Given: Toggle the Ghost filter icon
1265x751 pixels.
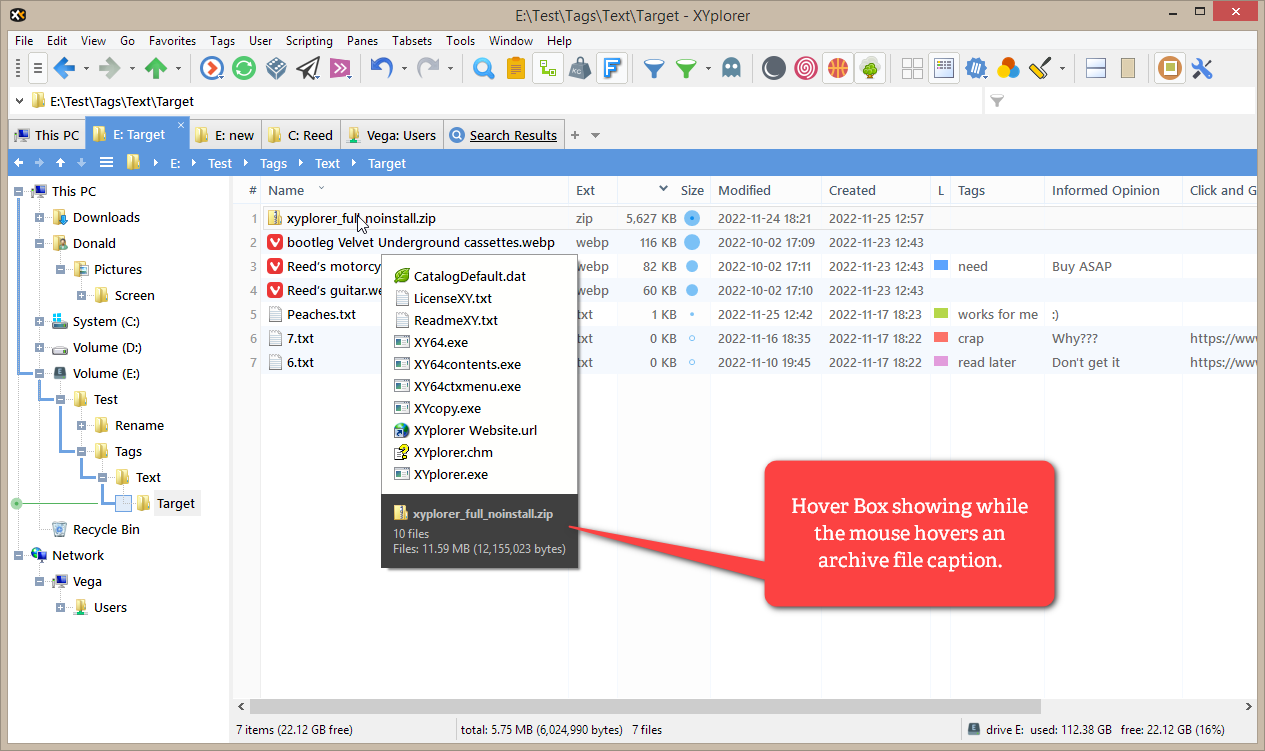Looking at the screenshot, I should coord(731,68).
